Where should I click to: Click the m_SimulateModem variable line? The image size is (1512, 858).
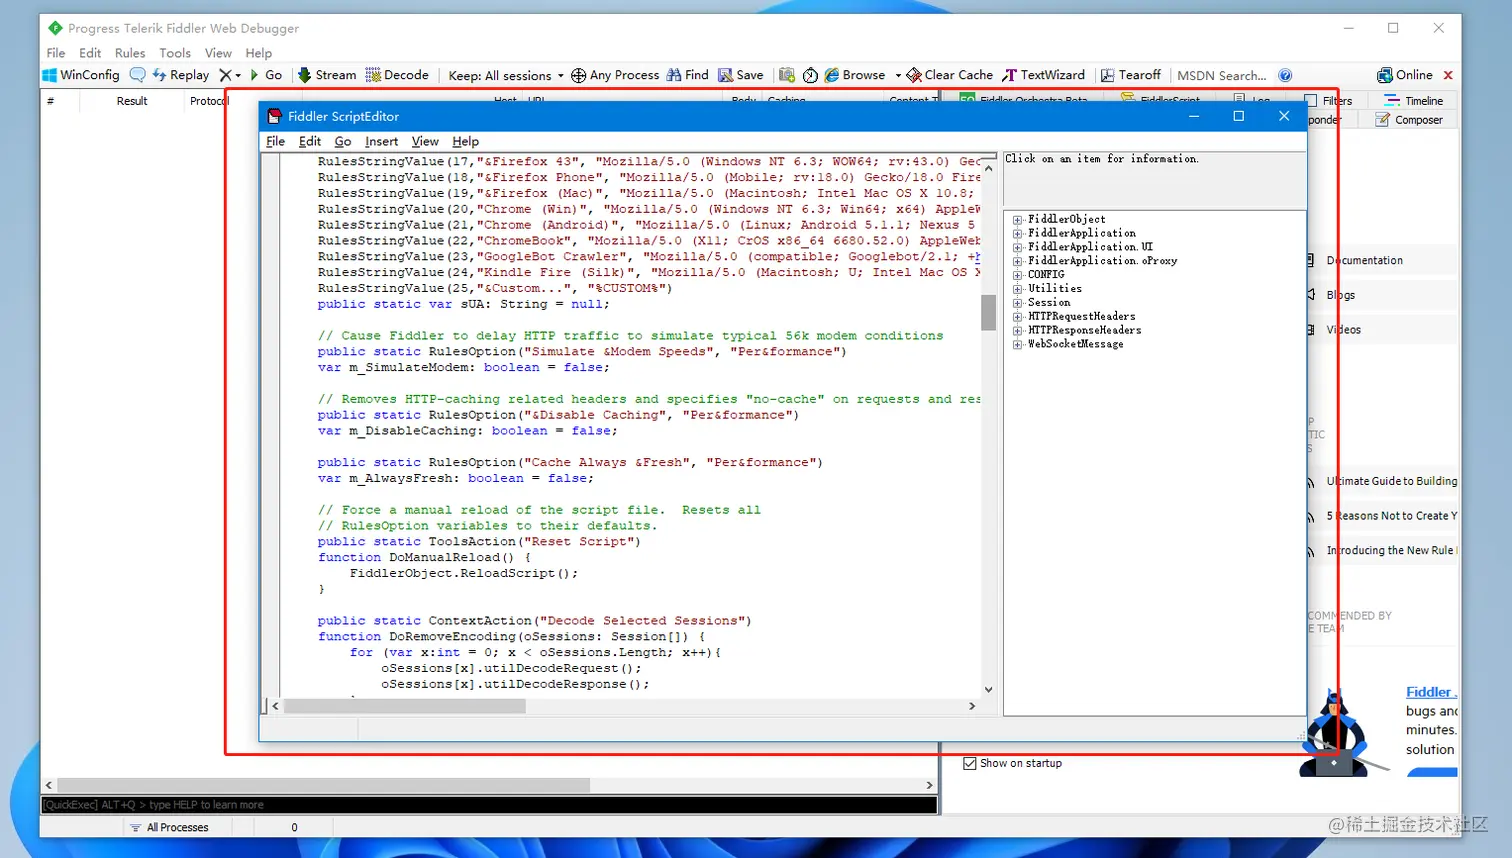coord(462,367)
